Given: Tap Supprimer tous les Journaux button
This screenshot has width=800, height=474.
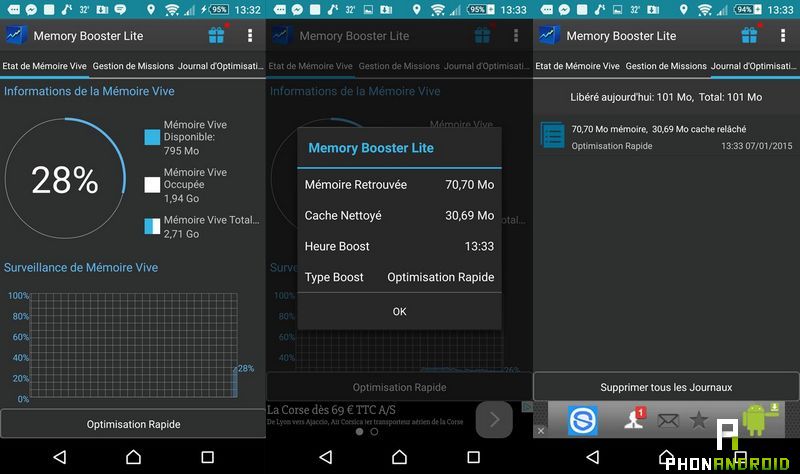Looking at the screenshot, I should (x=666, y=387).
